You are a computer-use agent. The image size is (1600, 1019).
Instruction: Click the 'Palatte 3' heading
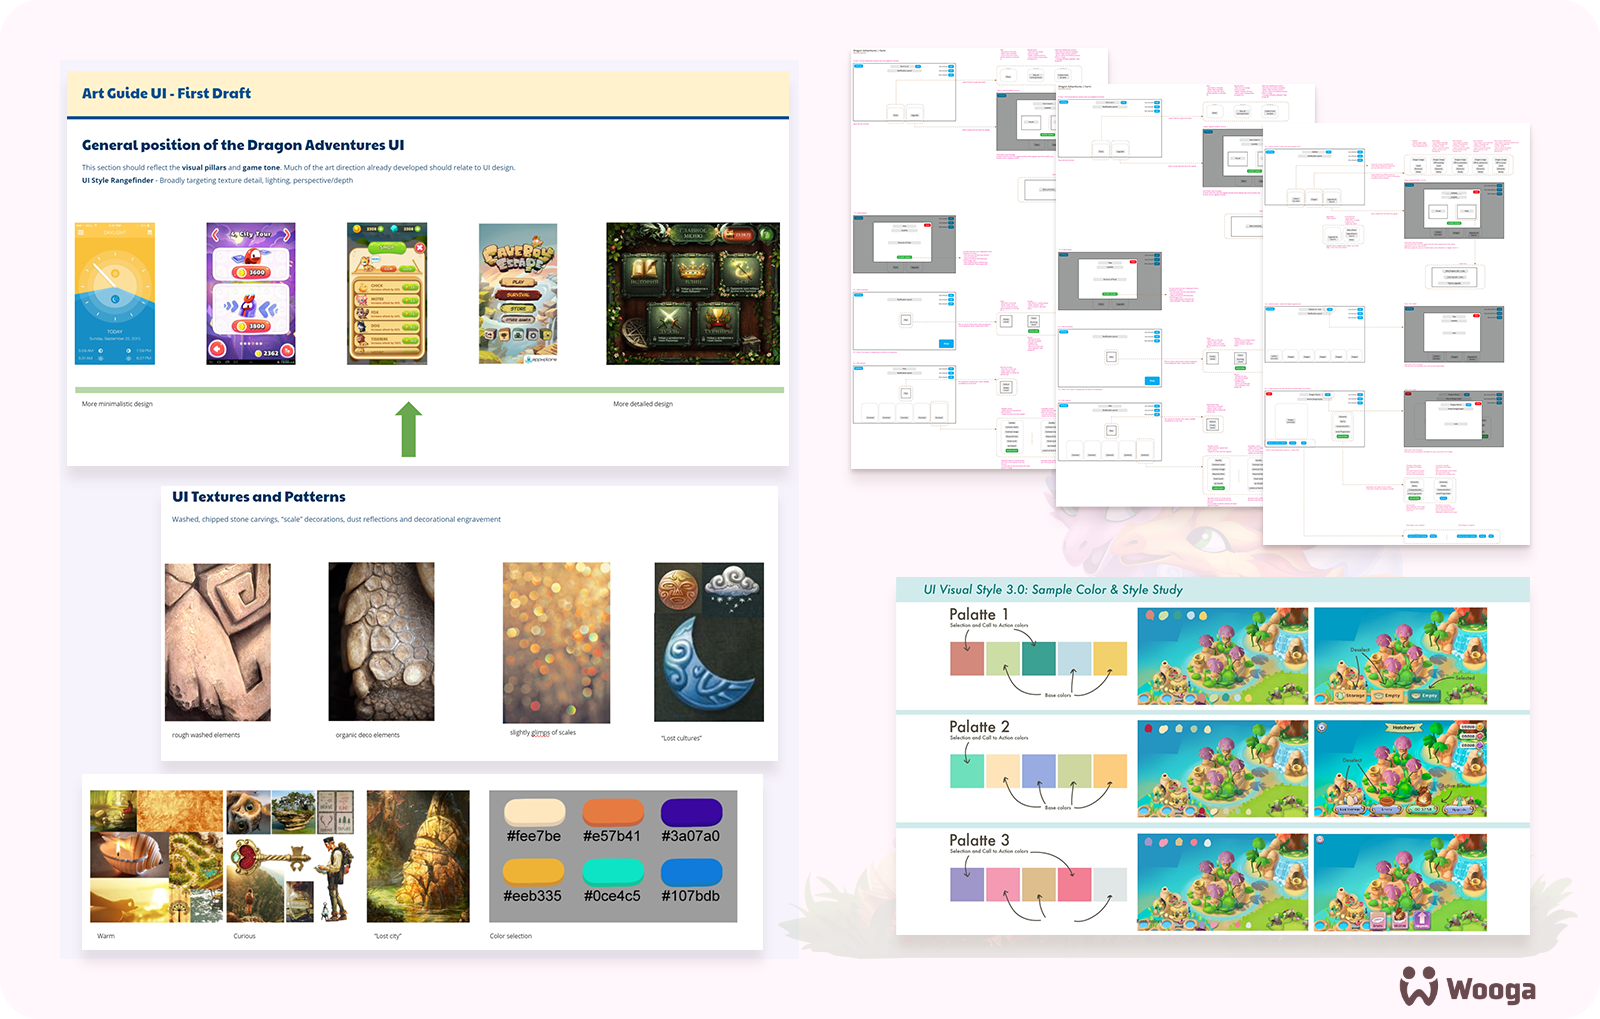coord(979,840)
